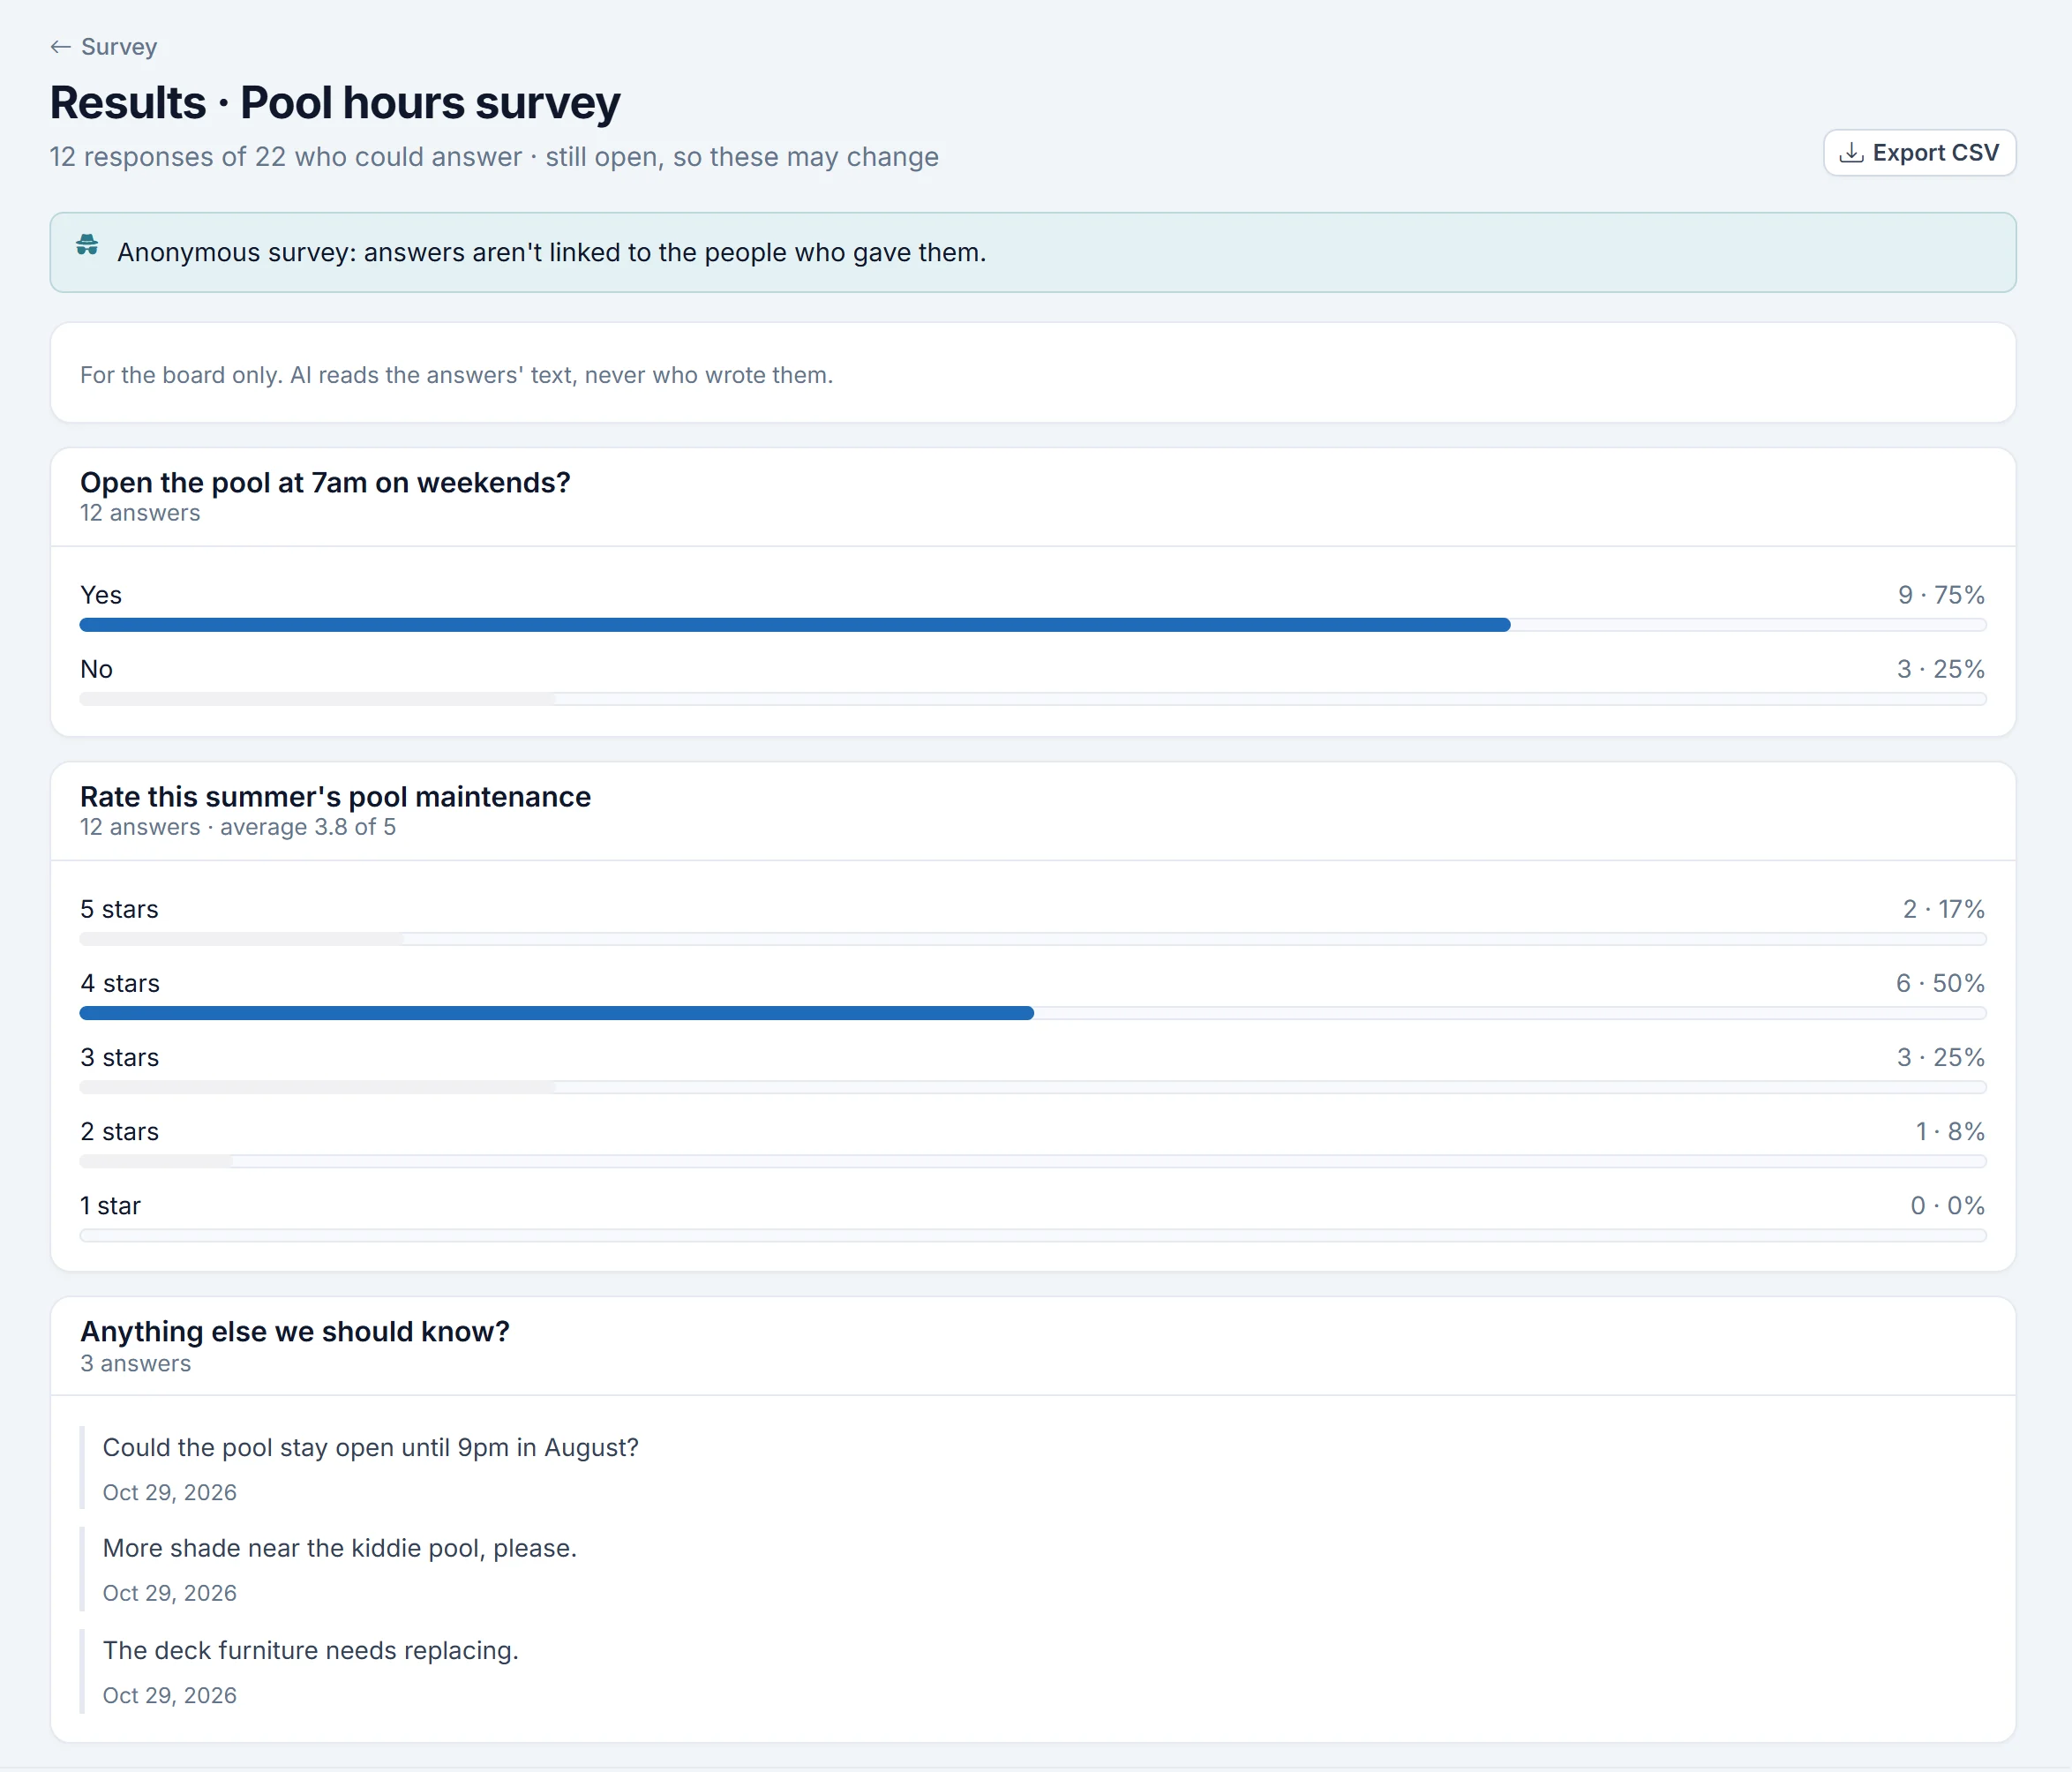The image size is (2072, 1772).
Task: Click the 'Anything else we should know?' heading
Action: coord(295,1332)
